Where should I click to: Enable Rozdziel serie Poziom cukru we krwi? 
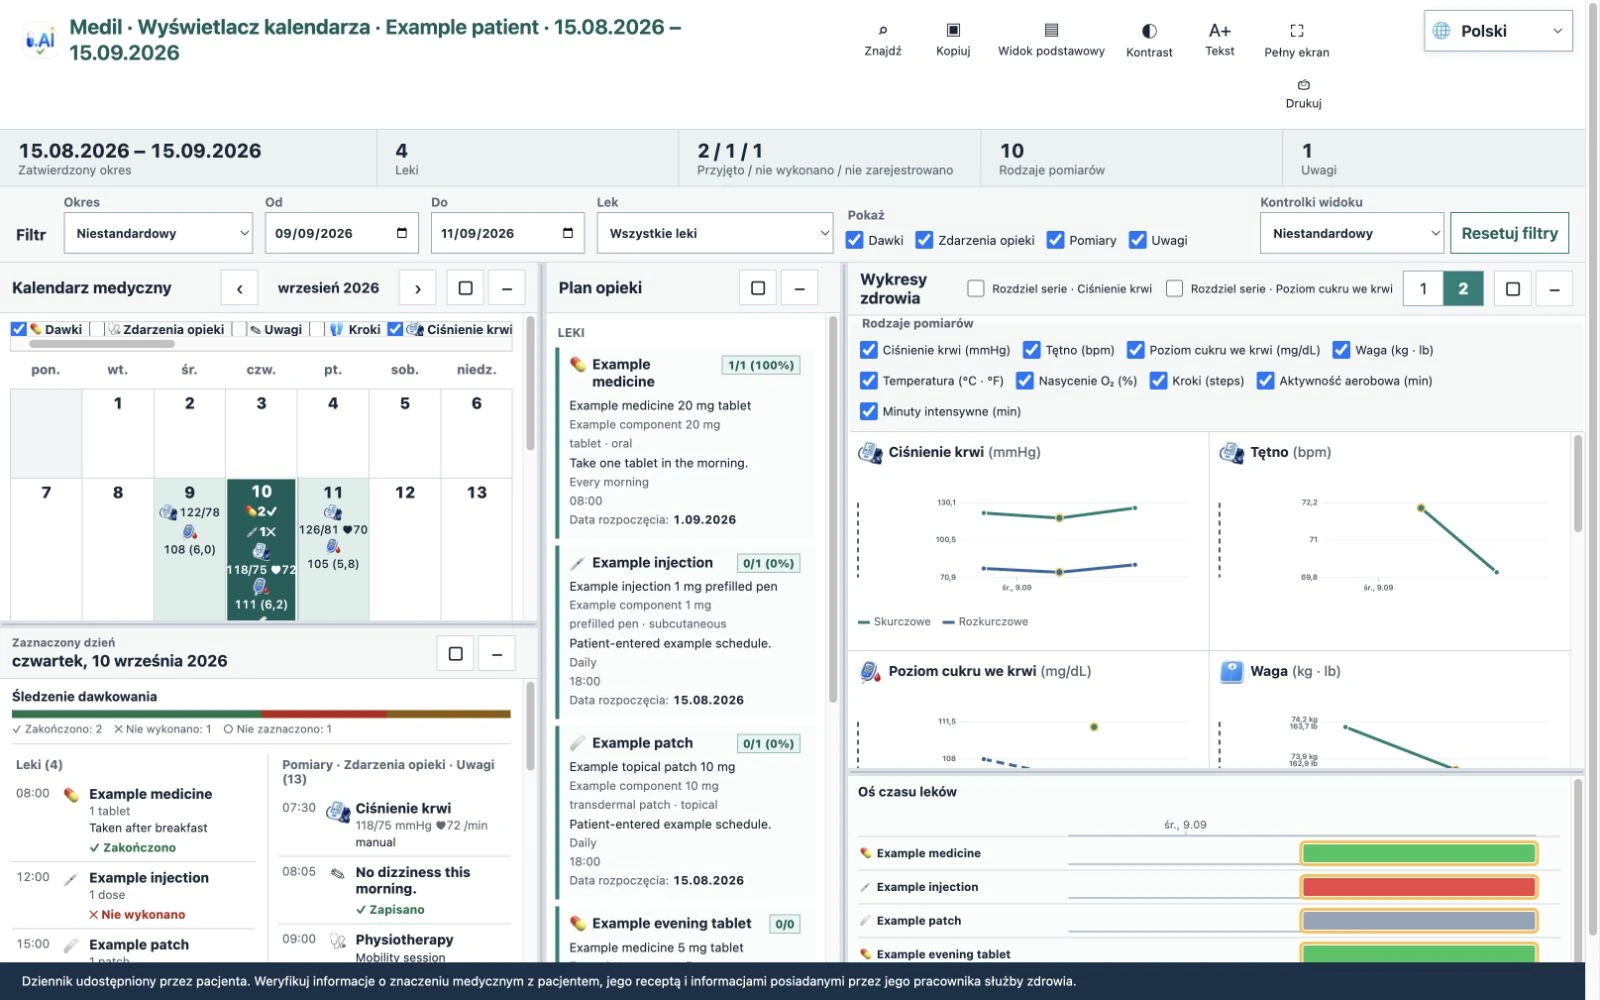(x=1175, y=288)
